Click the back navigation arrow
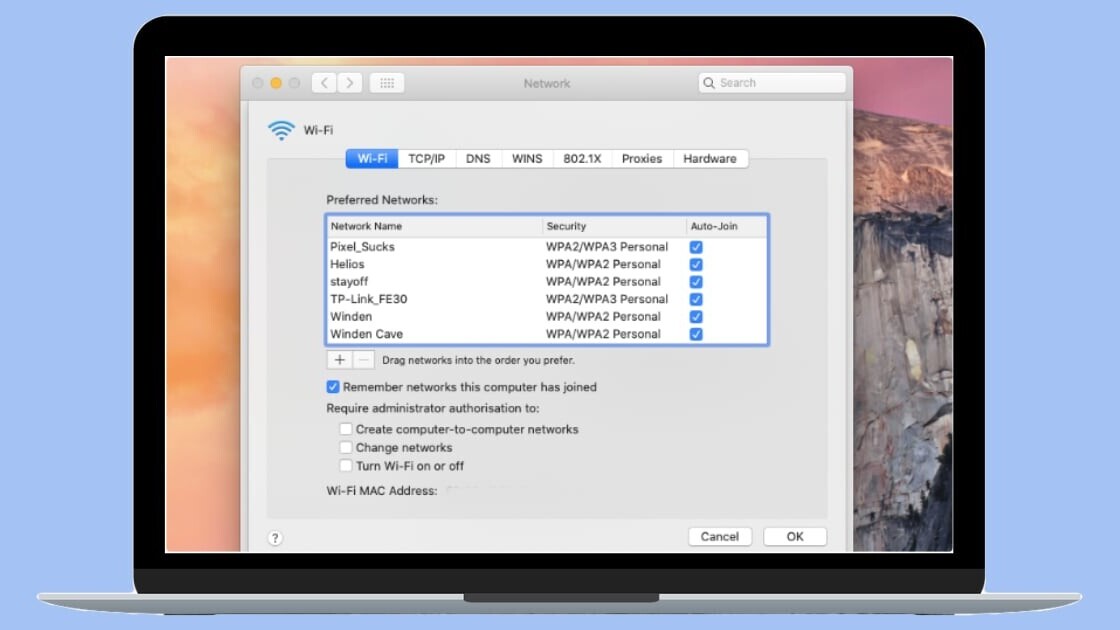 324,83
